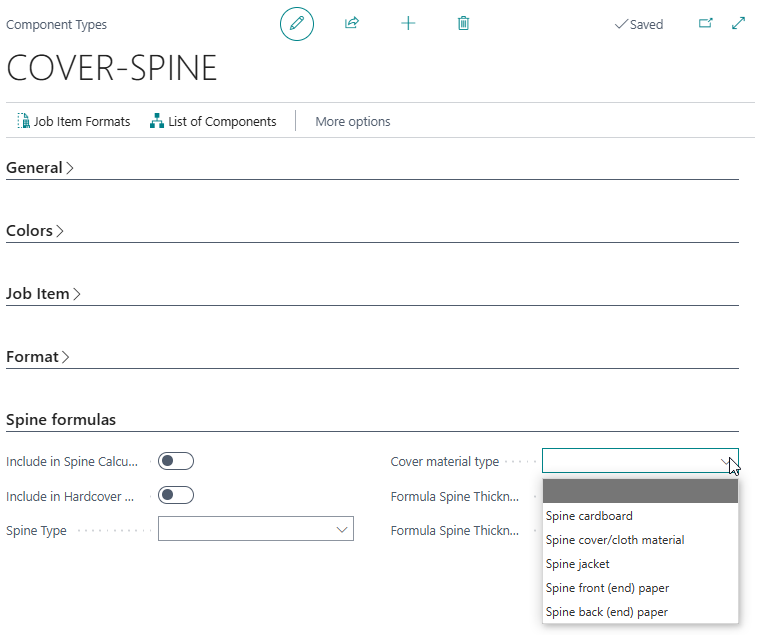Select Spine cardboard option
The width and height of the screenshot is (782, 635).
[x=640, y=516]
